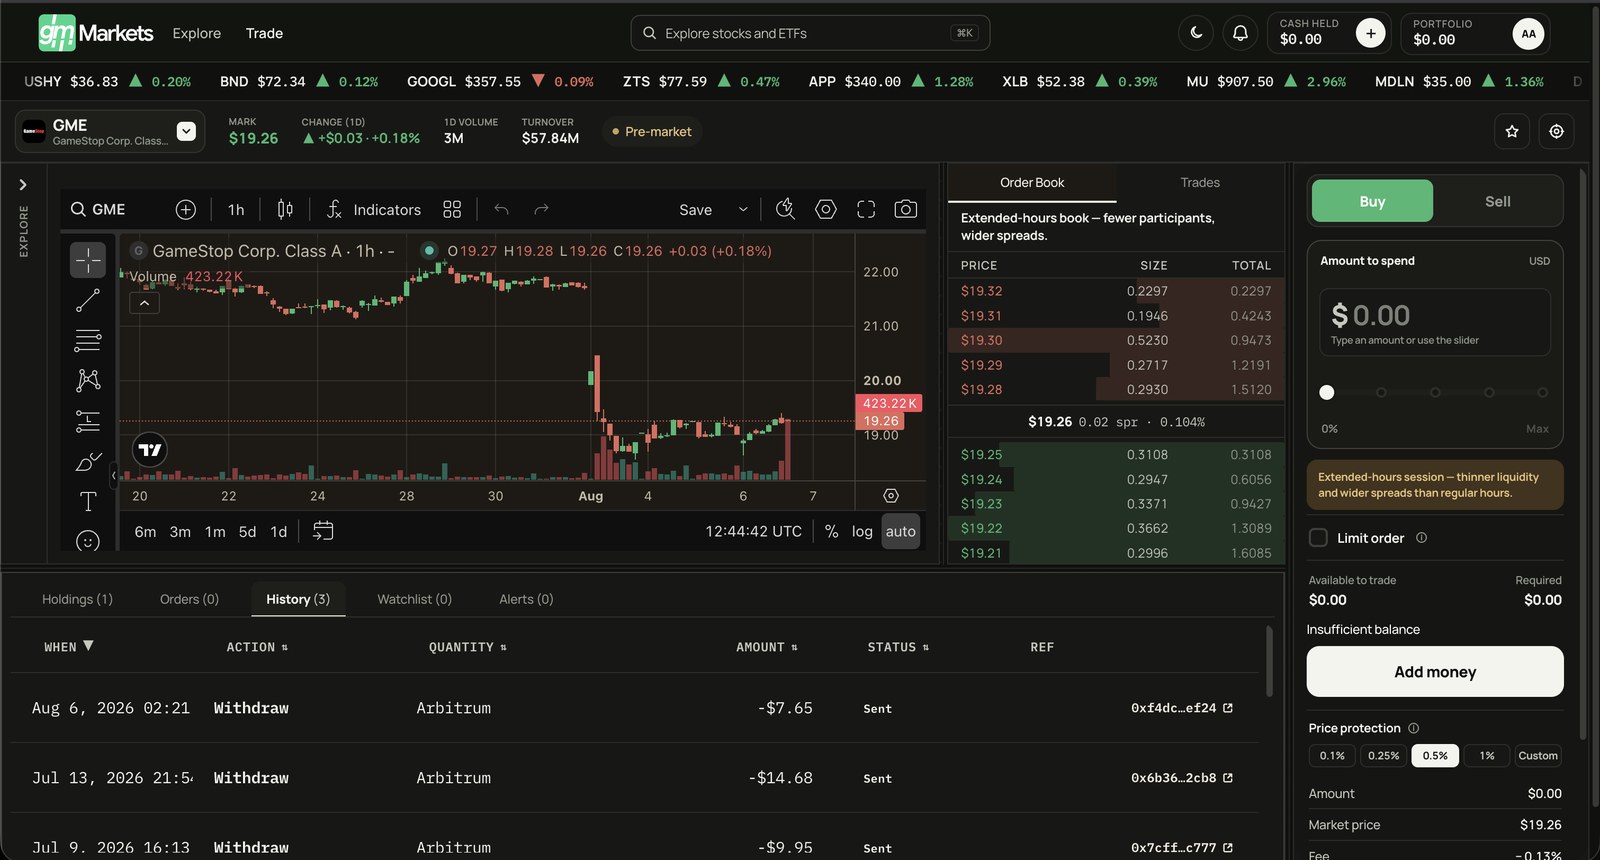Viewport: 1600px width, 860px height.
Task: Open GME ticker selector dropdown
Action: pyautogui.click(x=186, y=131)
